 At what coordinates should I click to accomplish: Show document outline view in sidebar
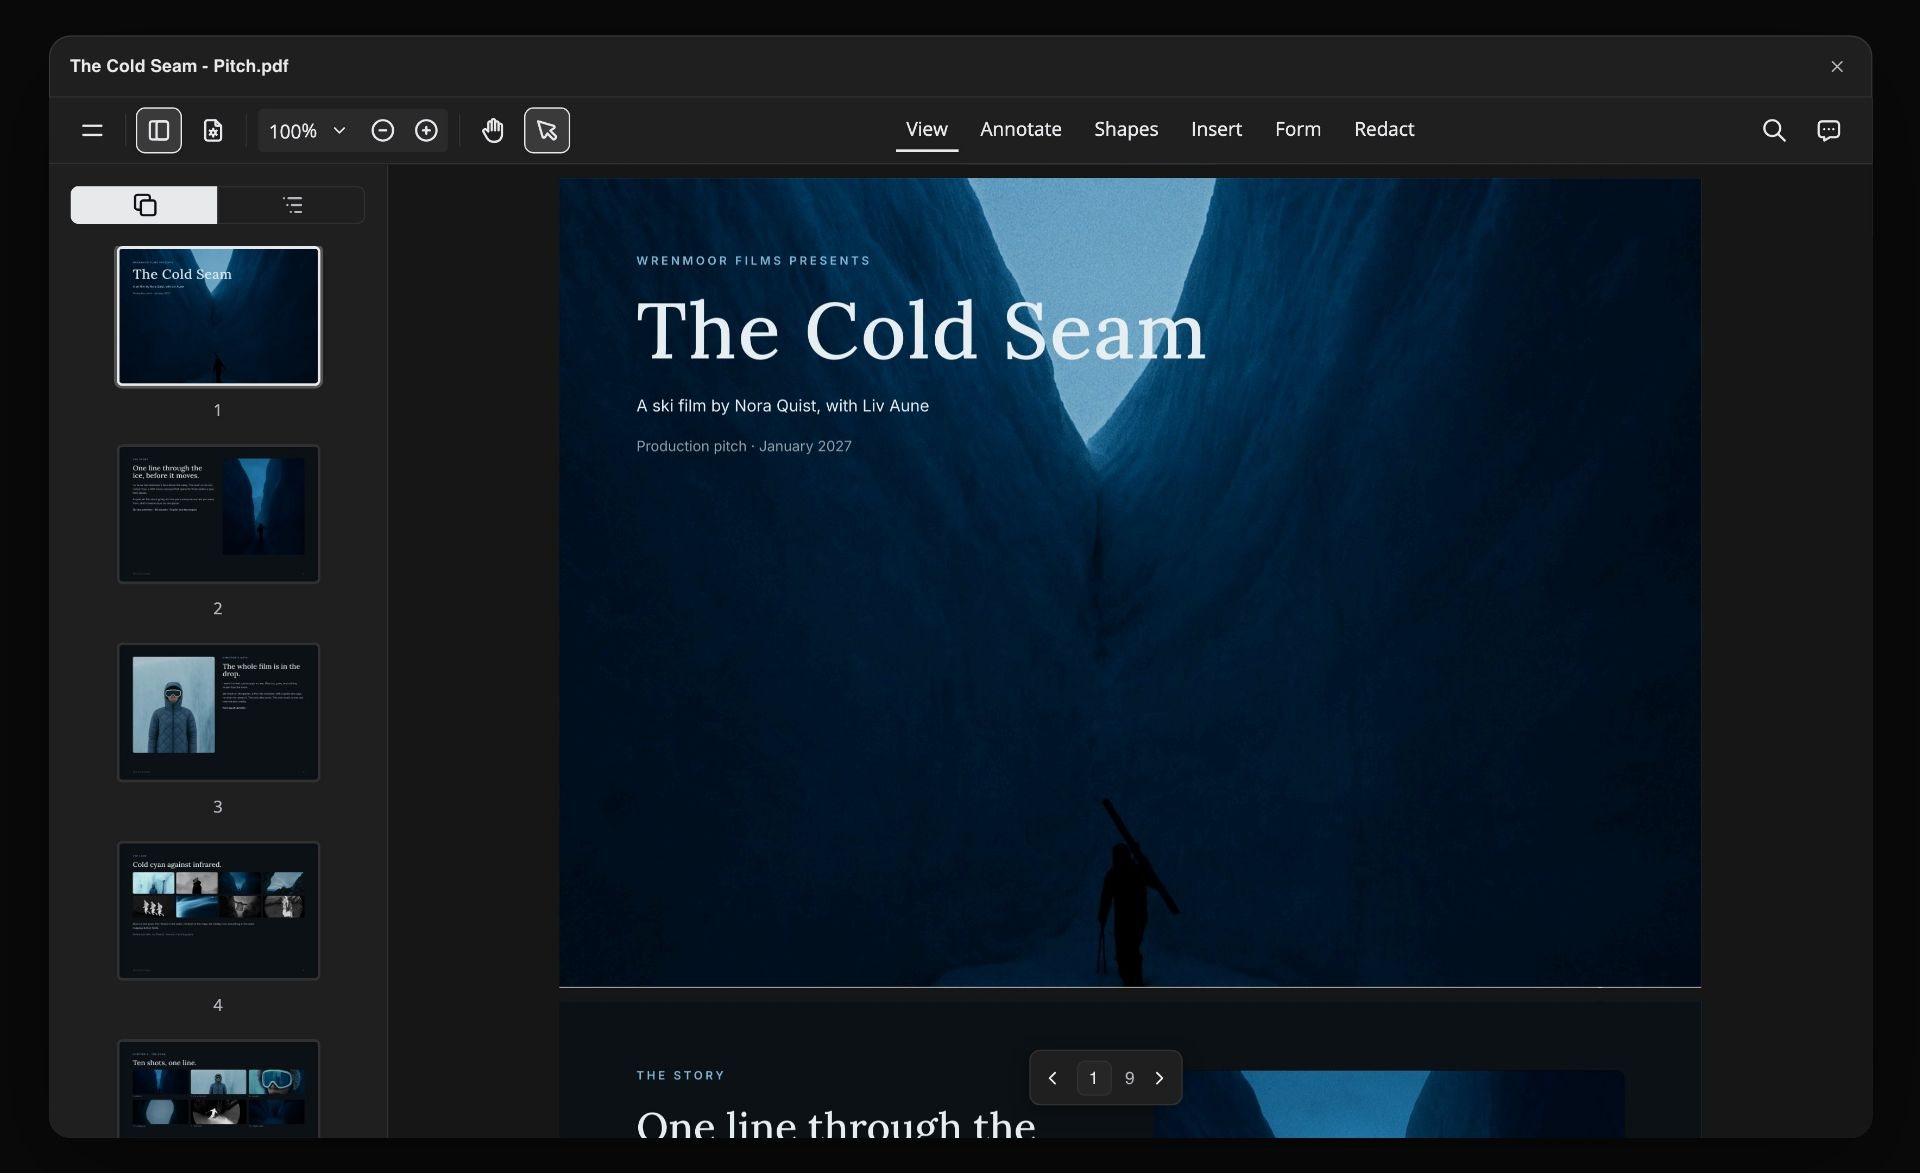click(x=292, y=205)
